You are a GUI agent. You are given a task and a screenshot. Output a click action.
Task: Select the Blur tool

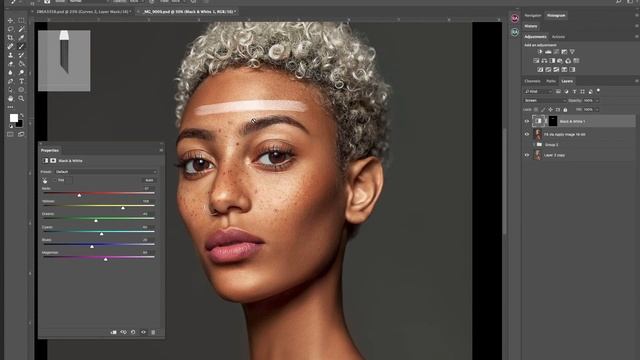click(x=11, y=73)
